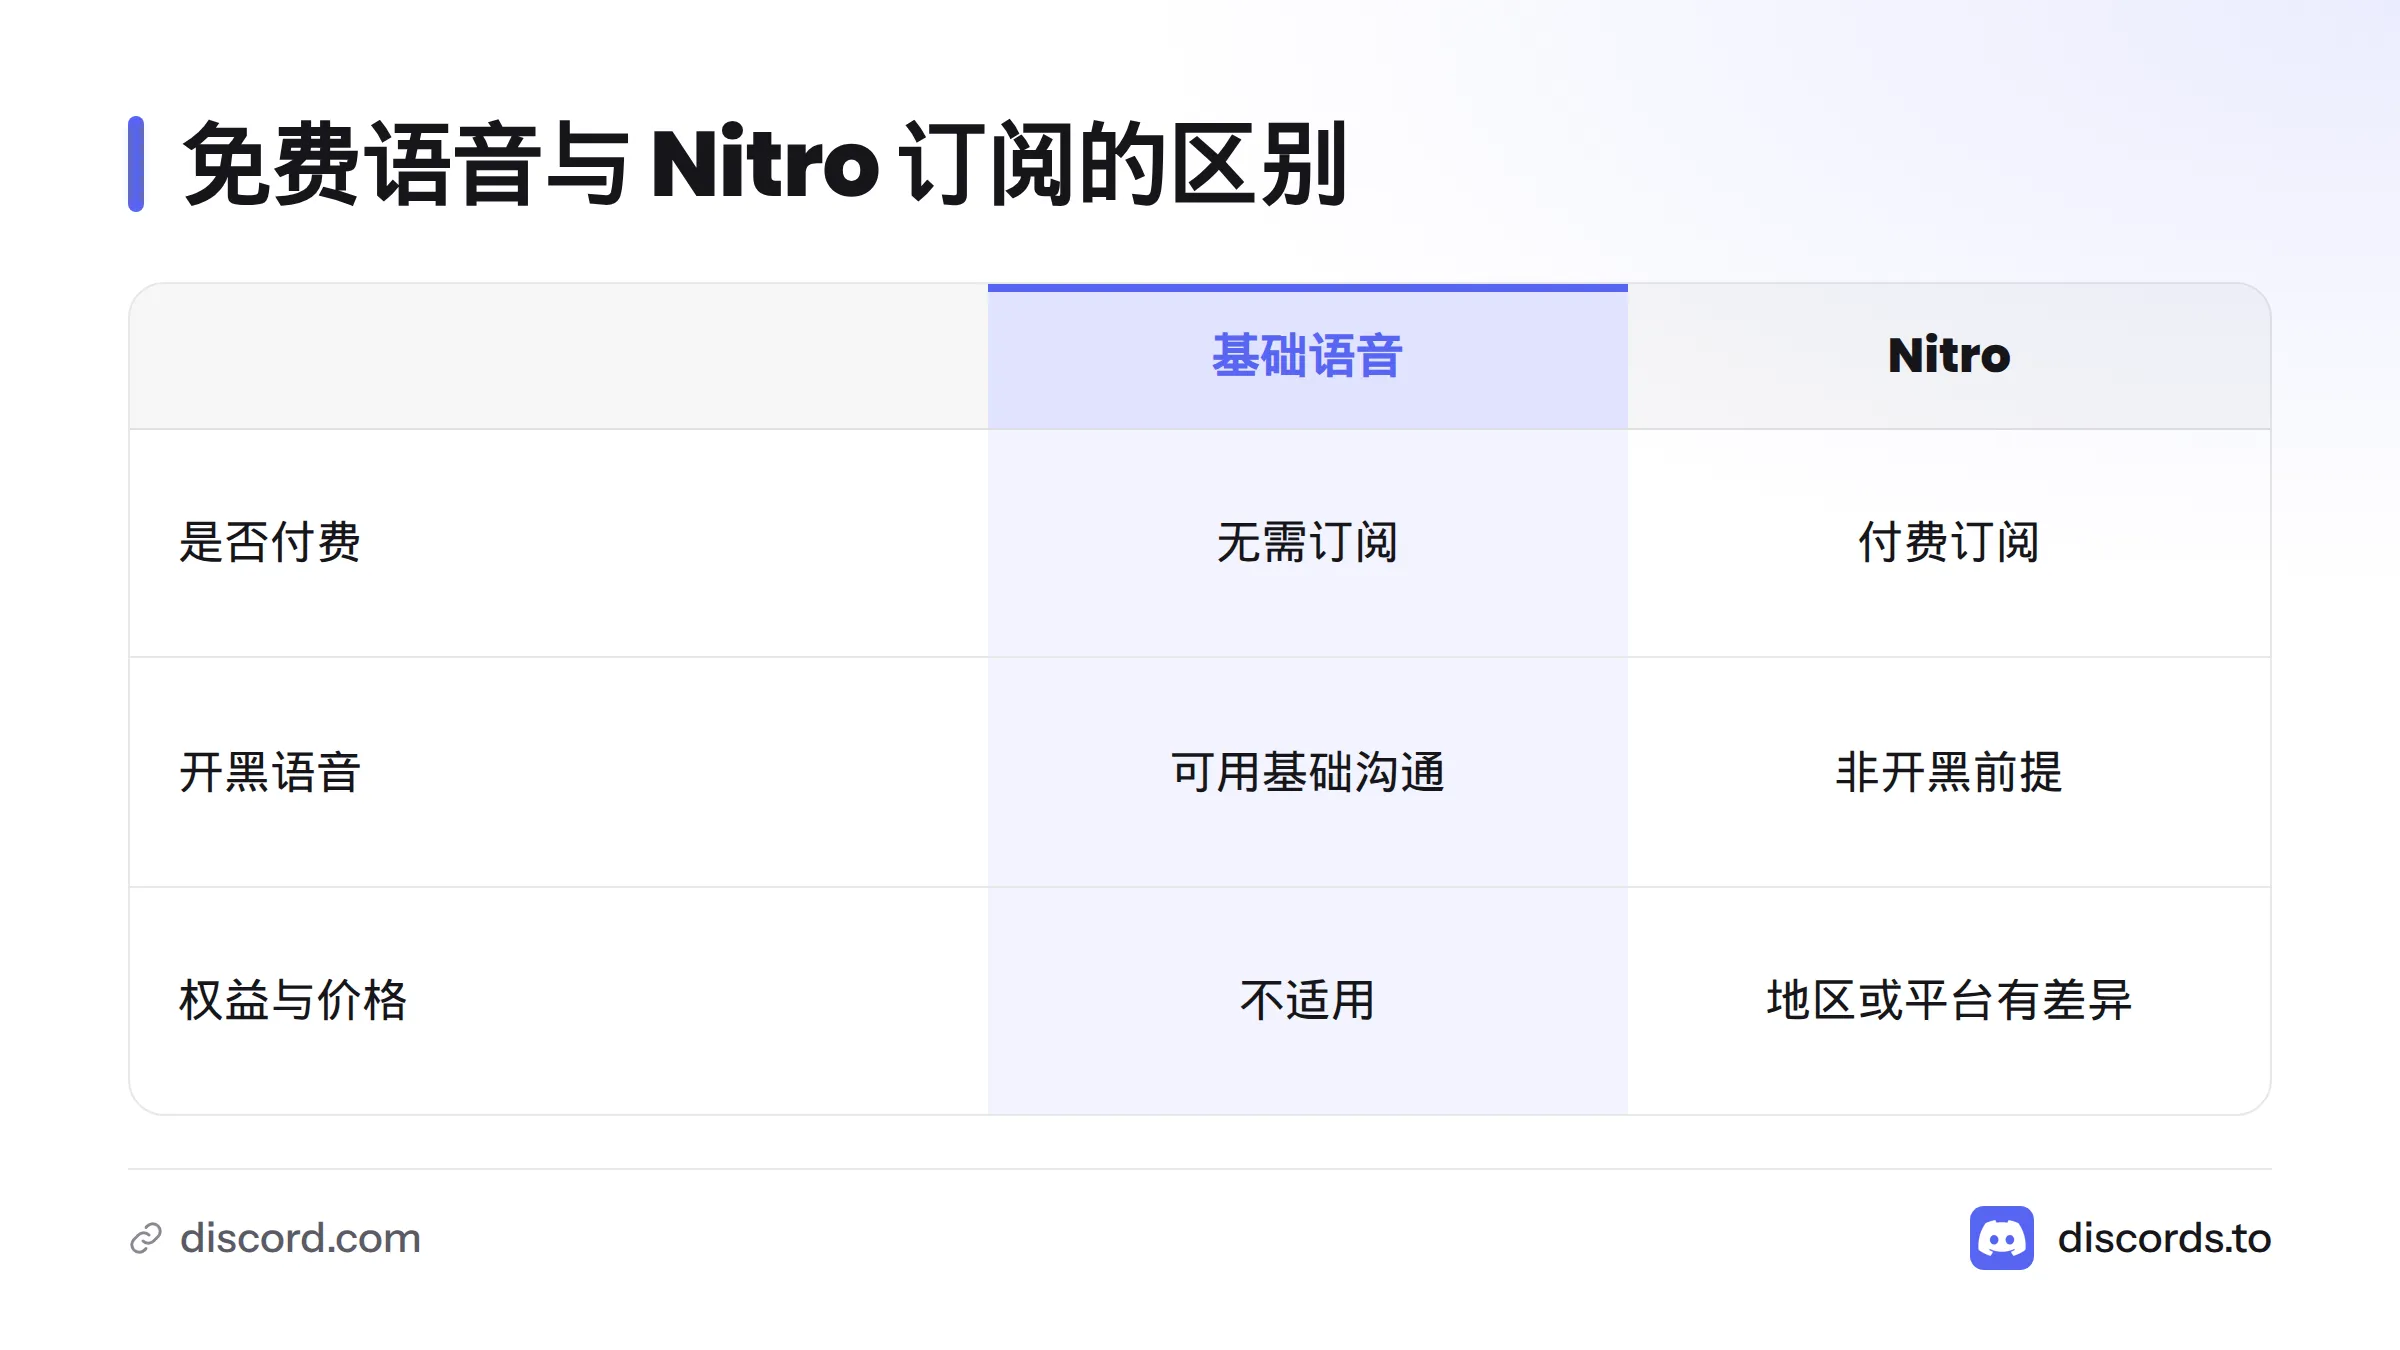
Task: Click the cell 非开黑前提
Action: click(1949, 772)
